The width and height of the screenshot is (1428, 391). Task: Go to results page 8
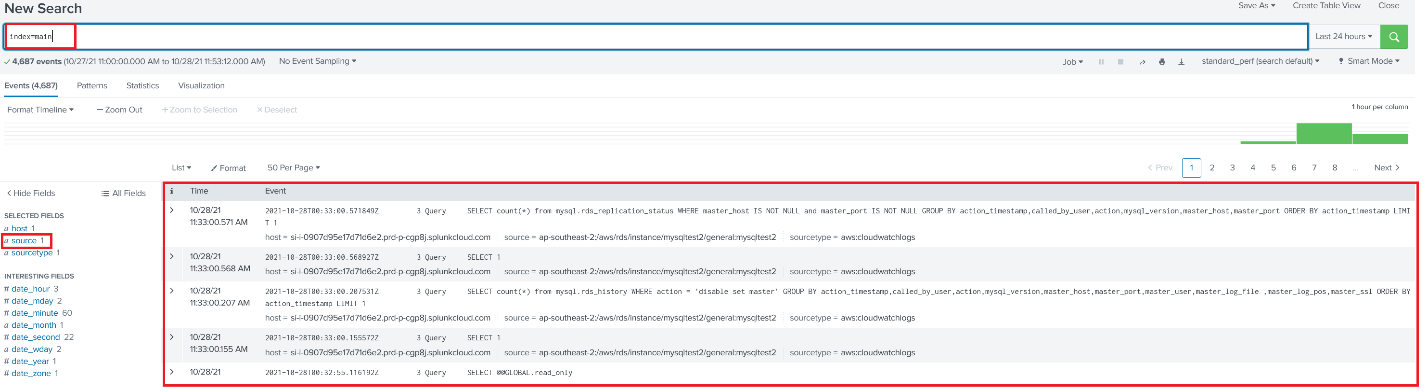coord(1335,168)
